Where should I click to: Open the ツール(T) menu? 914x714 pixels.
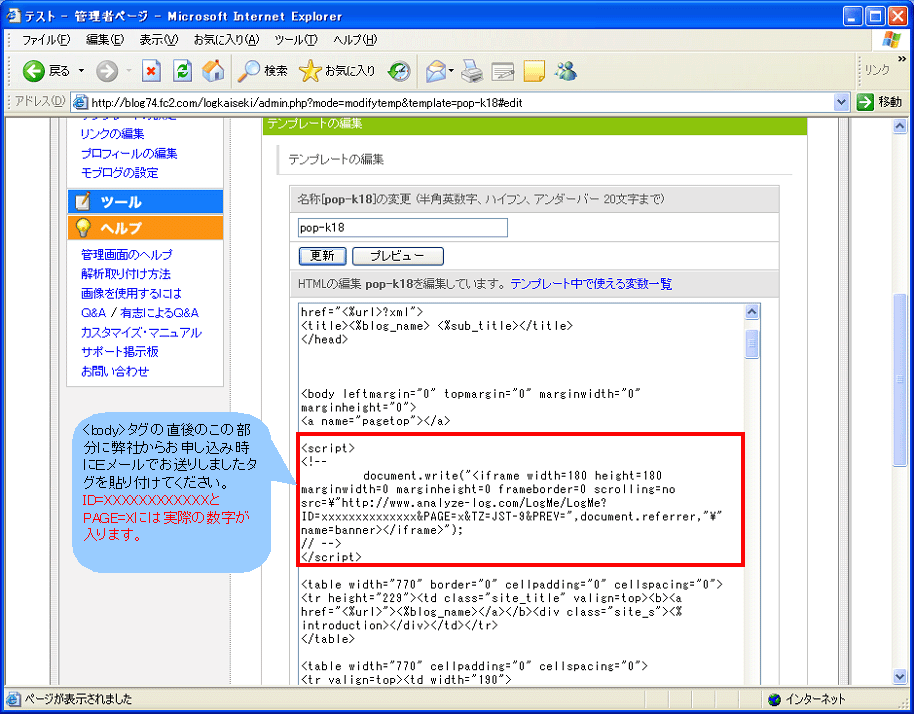pyautogui.click(x=296, y=40)
